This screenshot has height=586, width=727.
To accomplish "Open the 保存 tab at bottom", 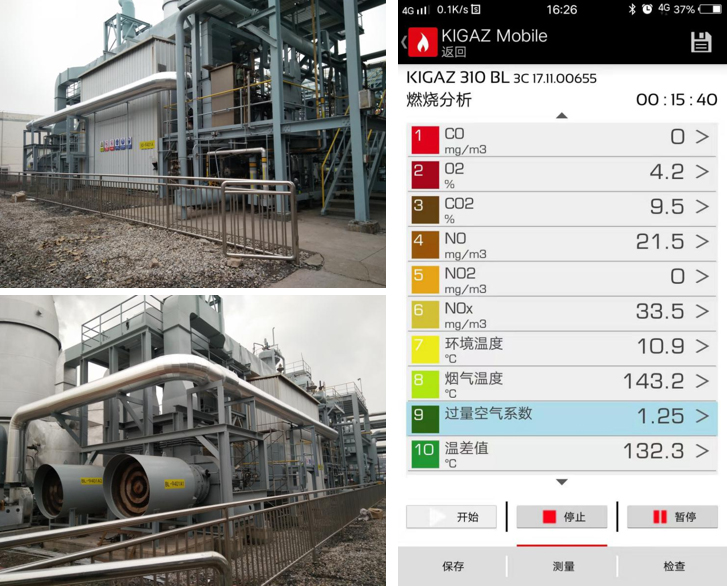I will coord(453,566).
